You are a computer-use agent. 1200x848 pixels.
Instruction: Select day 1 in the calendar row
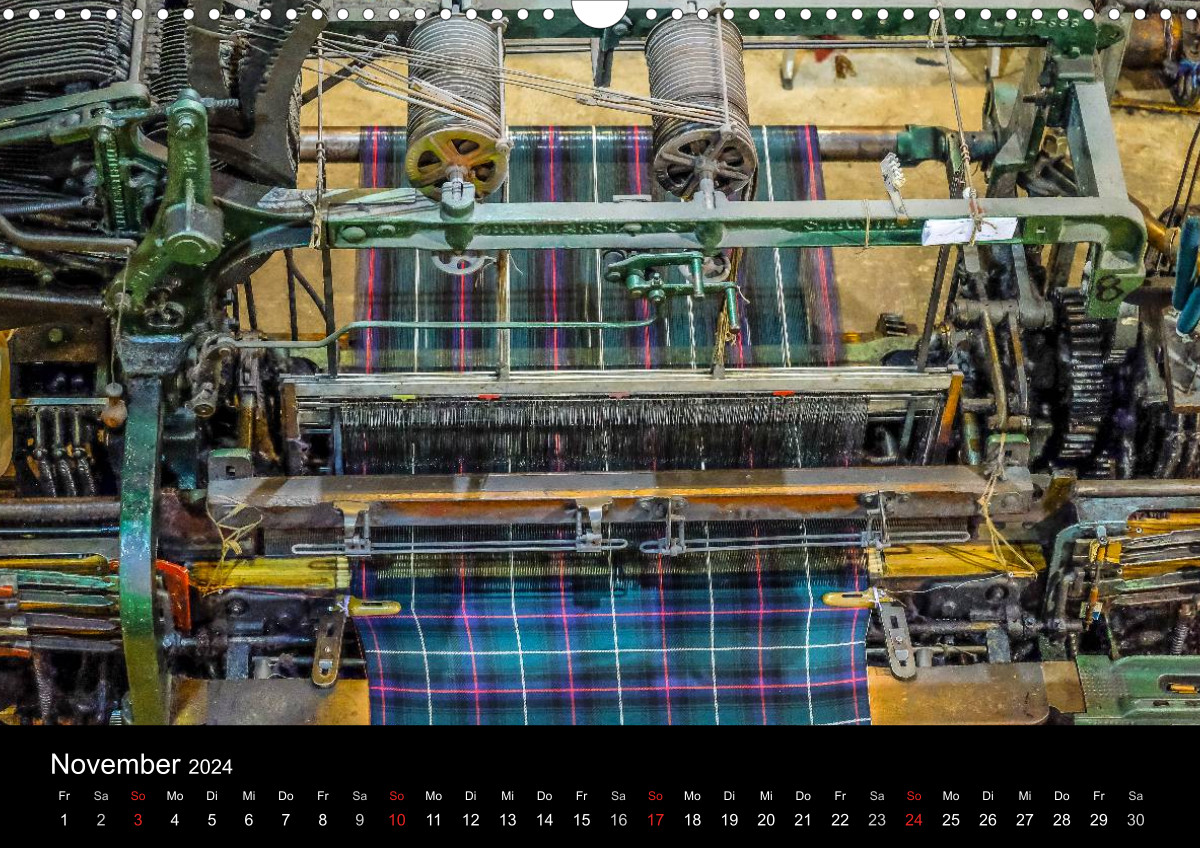pos(64,820)
